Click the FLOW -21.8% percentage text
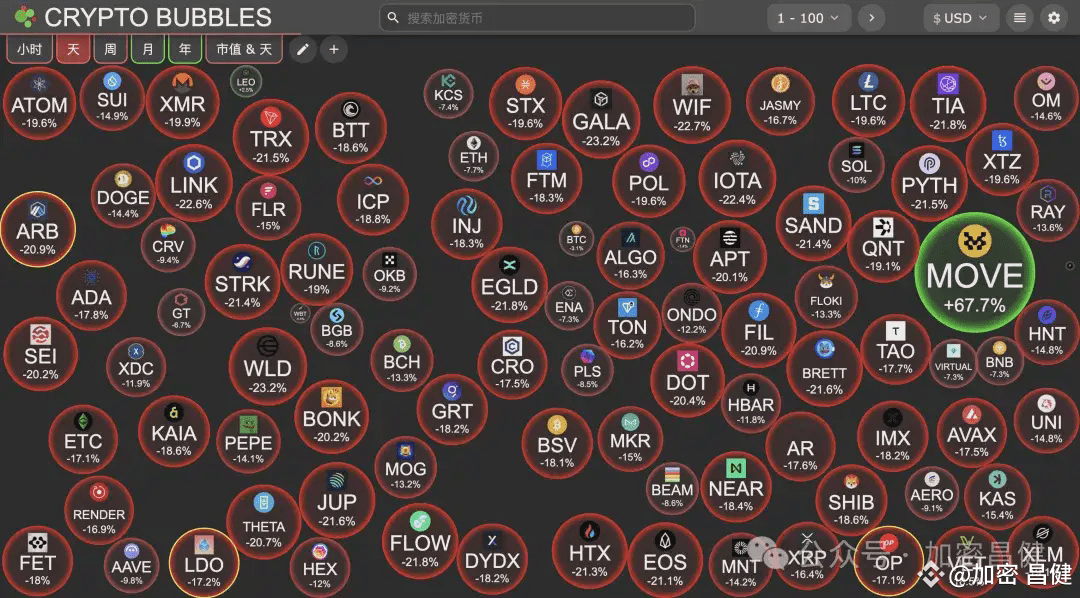The height and width of the screenshot is (598, 1080). pyautogui.click(x=420, y=562)
